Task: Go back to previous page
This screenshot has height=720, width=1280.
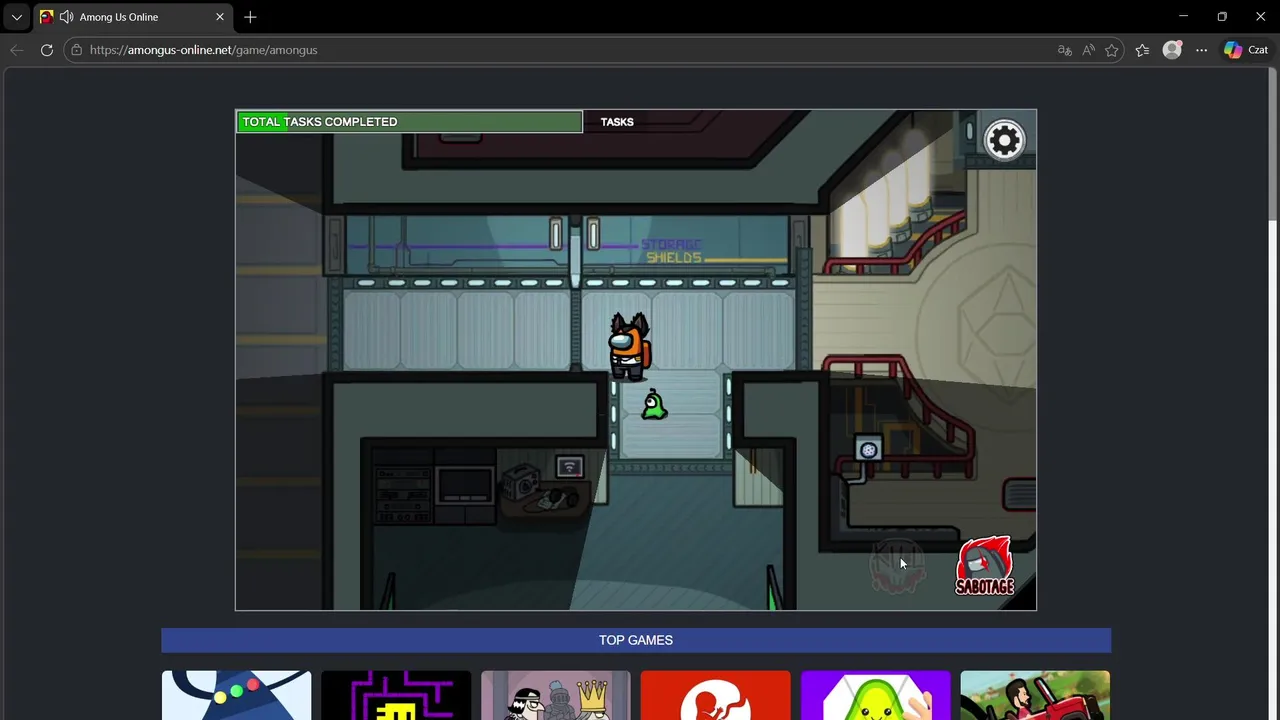Action: coord(17,50)
